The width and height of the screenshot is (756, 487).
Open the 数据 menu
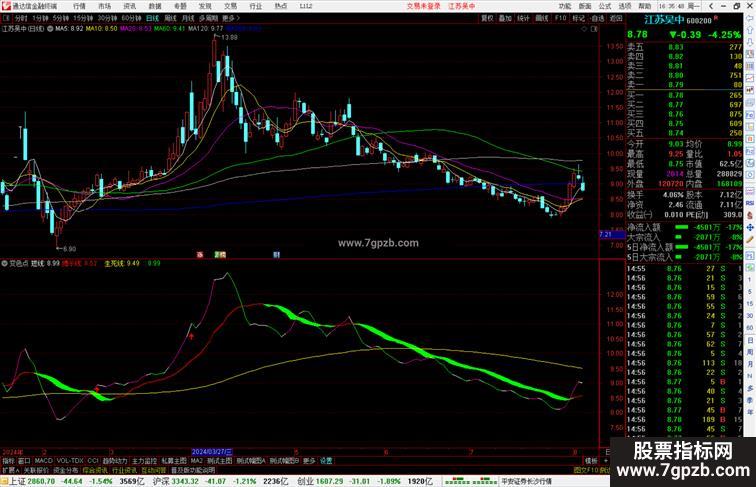pyautogui.click(x=155, y=6)
